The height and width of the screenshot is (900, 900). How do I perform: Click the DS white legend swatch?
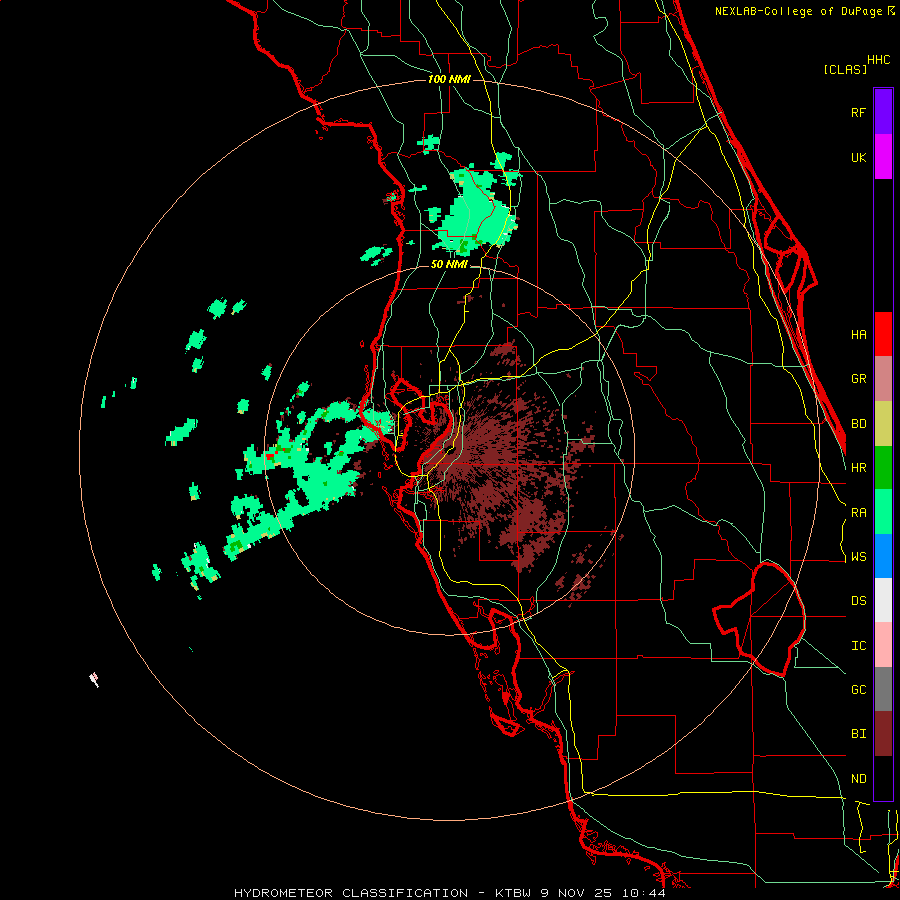(x=883, y=600)
